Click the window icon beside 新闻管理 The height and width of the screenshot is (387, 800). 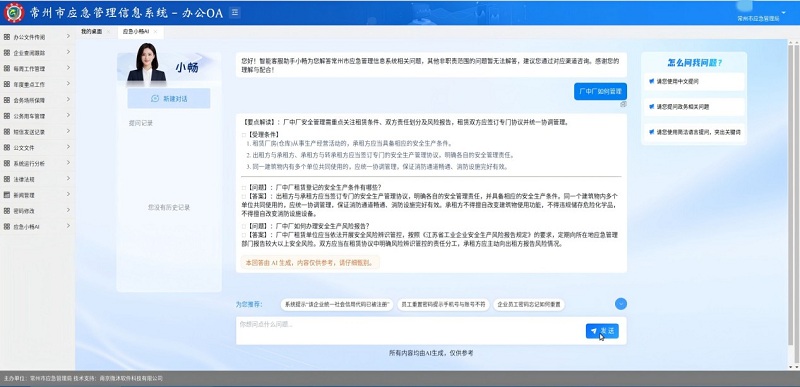tap(7, 195)
